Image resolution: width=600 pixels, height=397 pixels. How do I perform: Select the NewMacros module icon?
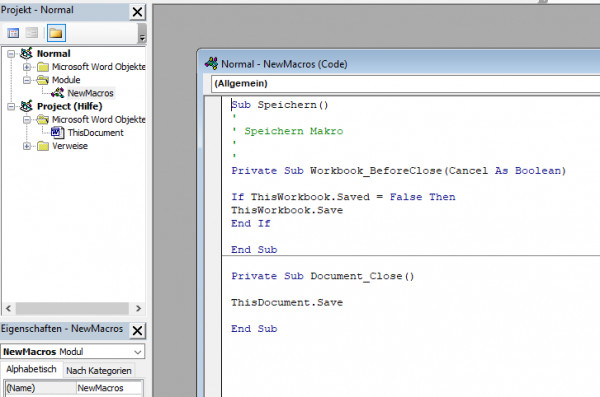[x=58, y=93]
